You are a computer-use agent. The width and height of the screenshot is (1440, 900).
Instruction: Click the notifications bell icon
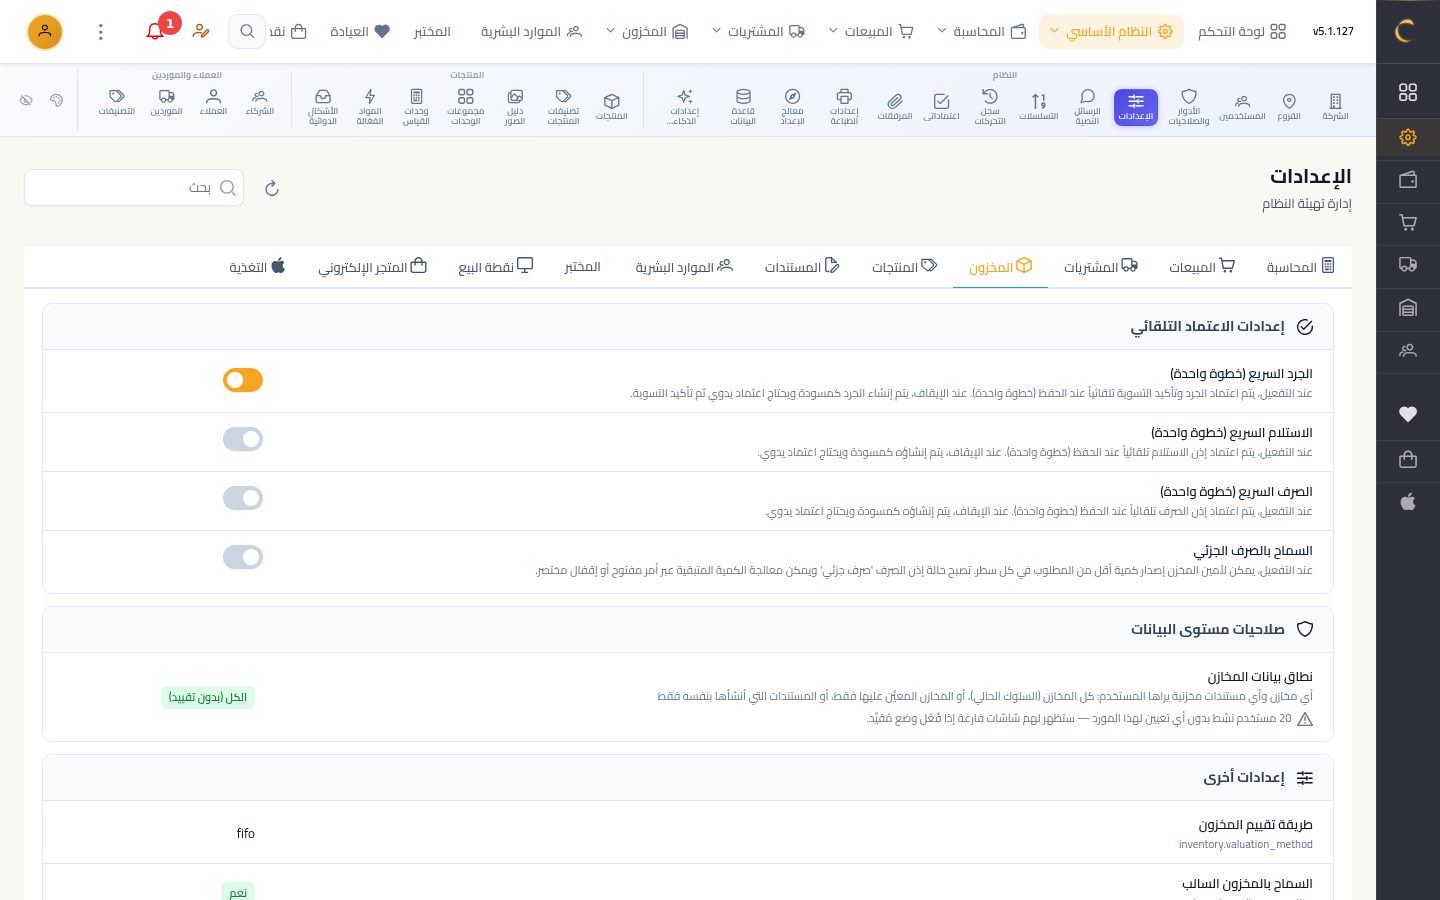[x=155, y=32]
